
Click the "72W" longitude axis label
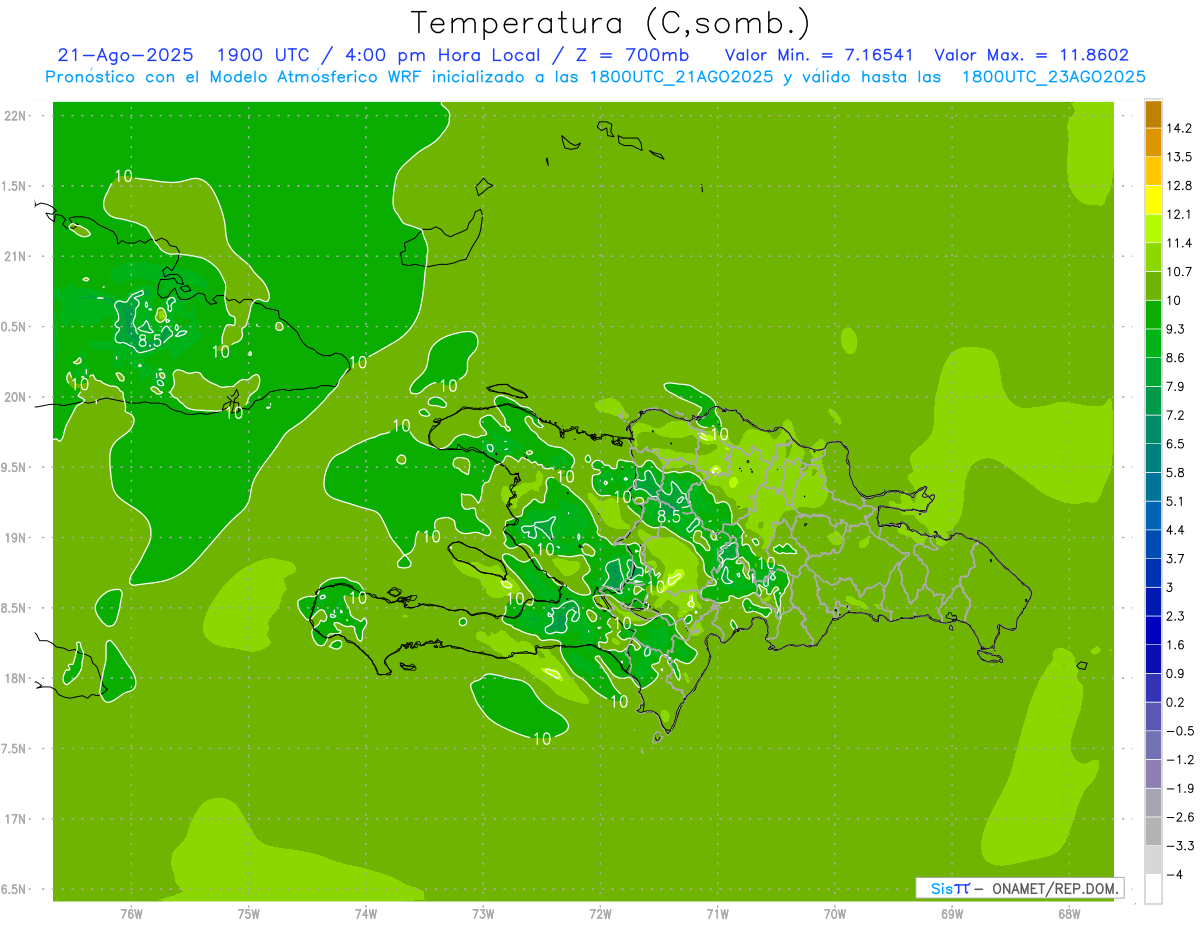tap(600, 913)
